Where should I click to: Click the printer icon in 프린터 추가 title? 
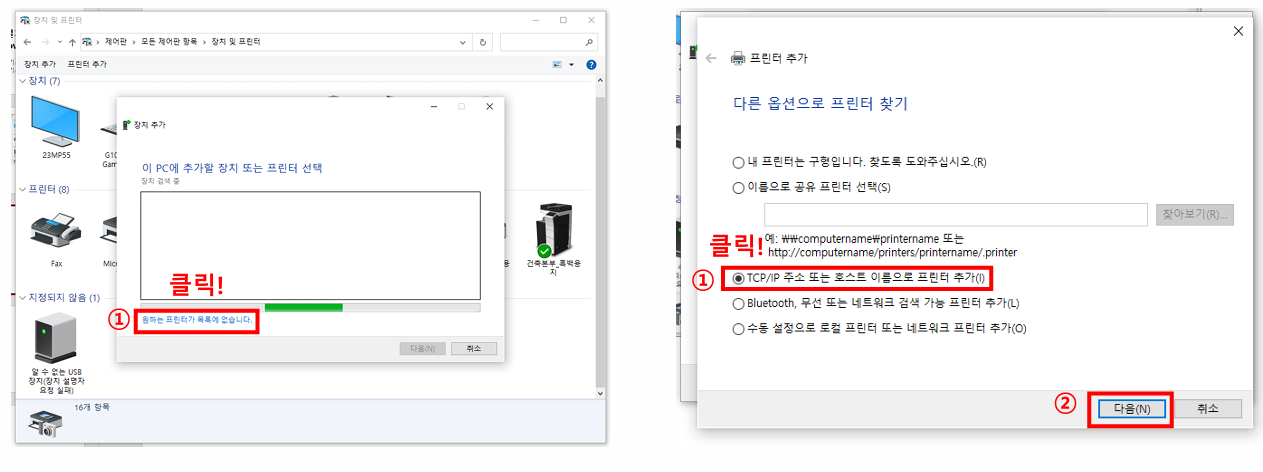coord(738,58)
